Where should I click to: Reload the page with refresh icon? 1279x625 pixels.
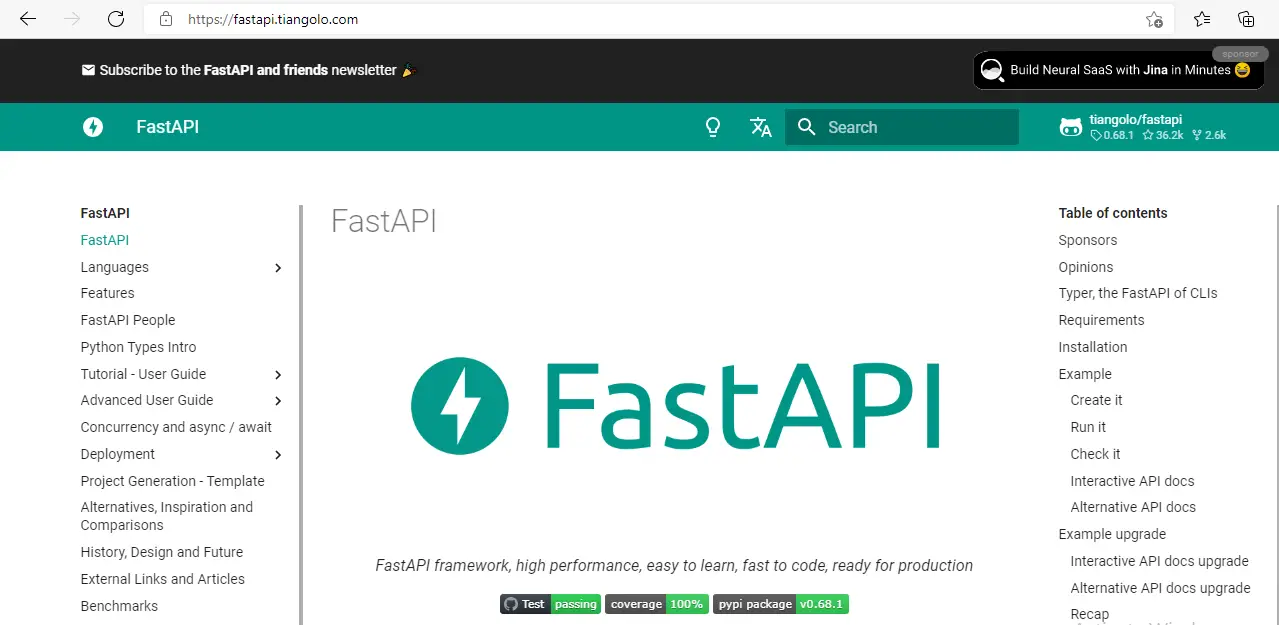tap(116, 19)
